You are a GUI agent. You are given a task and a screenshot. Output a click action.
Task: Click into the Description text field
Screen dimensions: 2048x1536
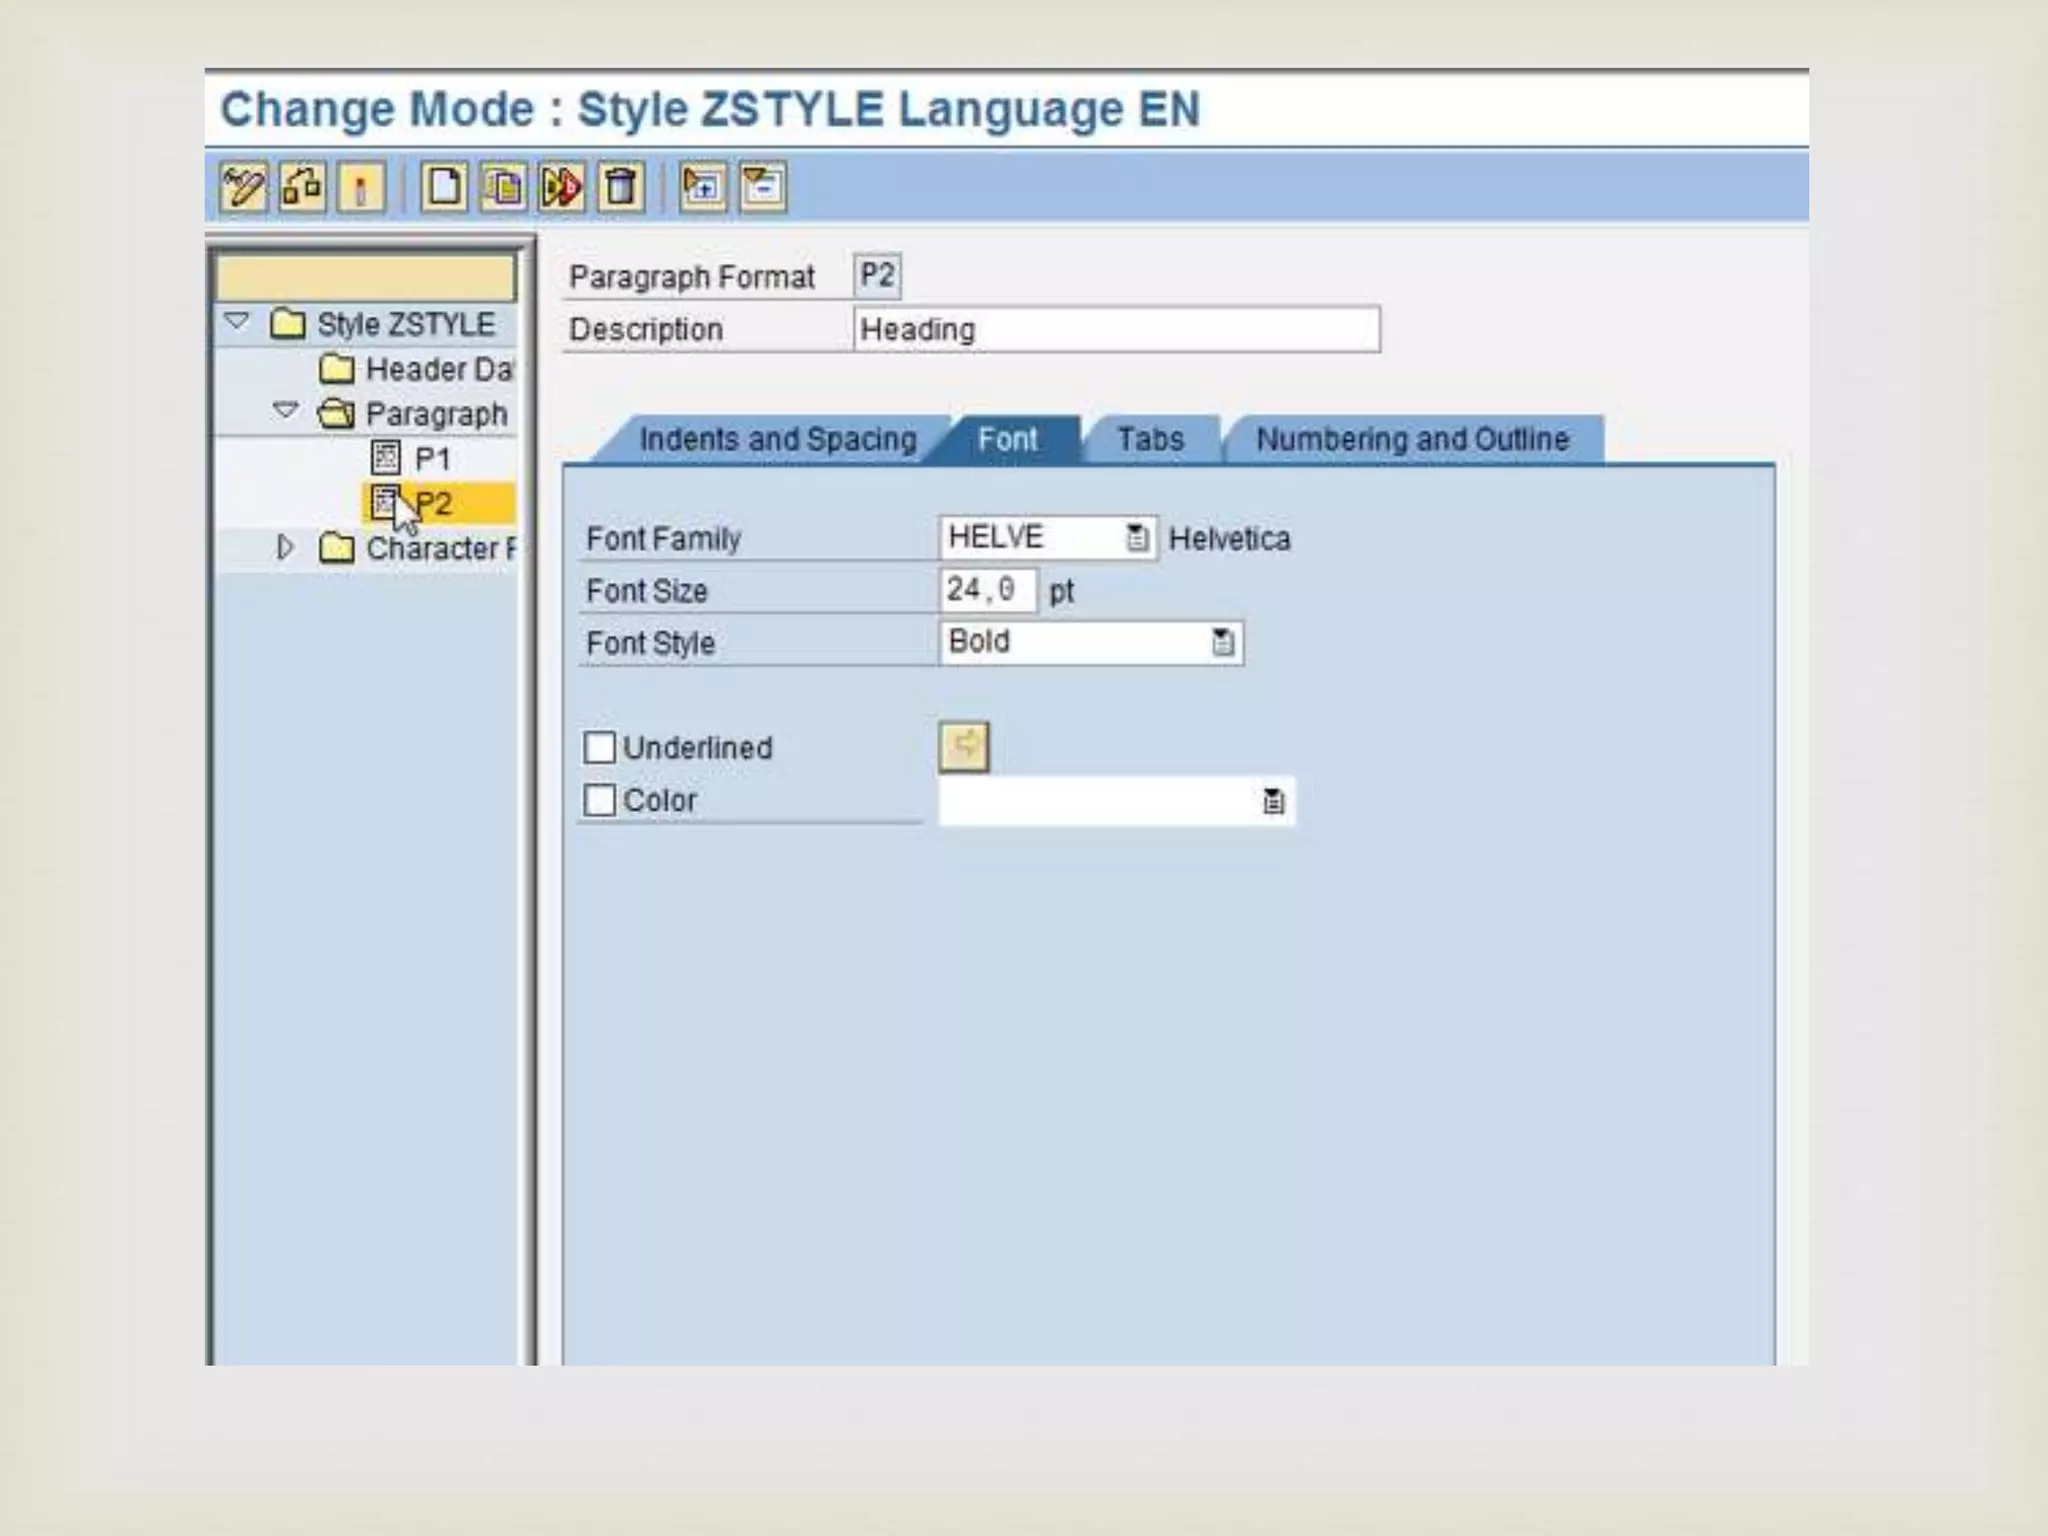tap(1115, 330)
